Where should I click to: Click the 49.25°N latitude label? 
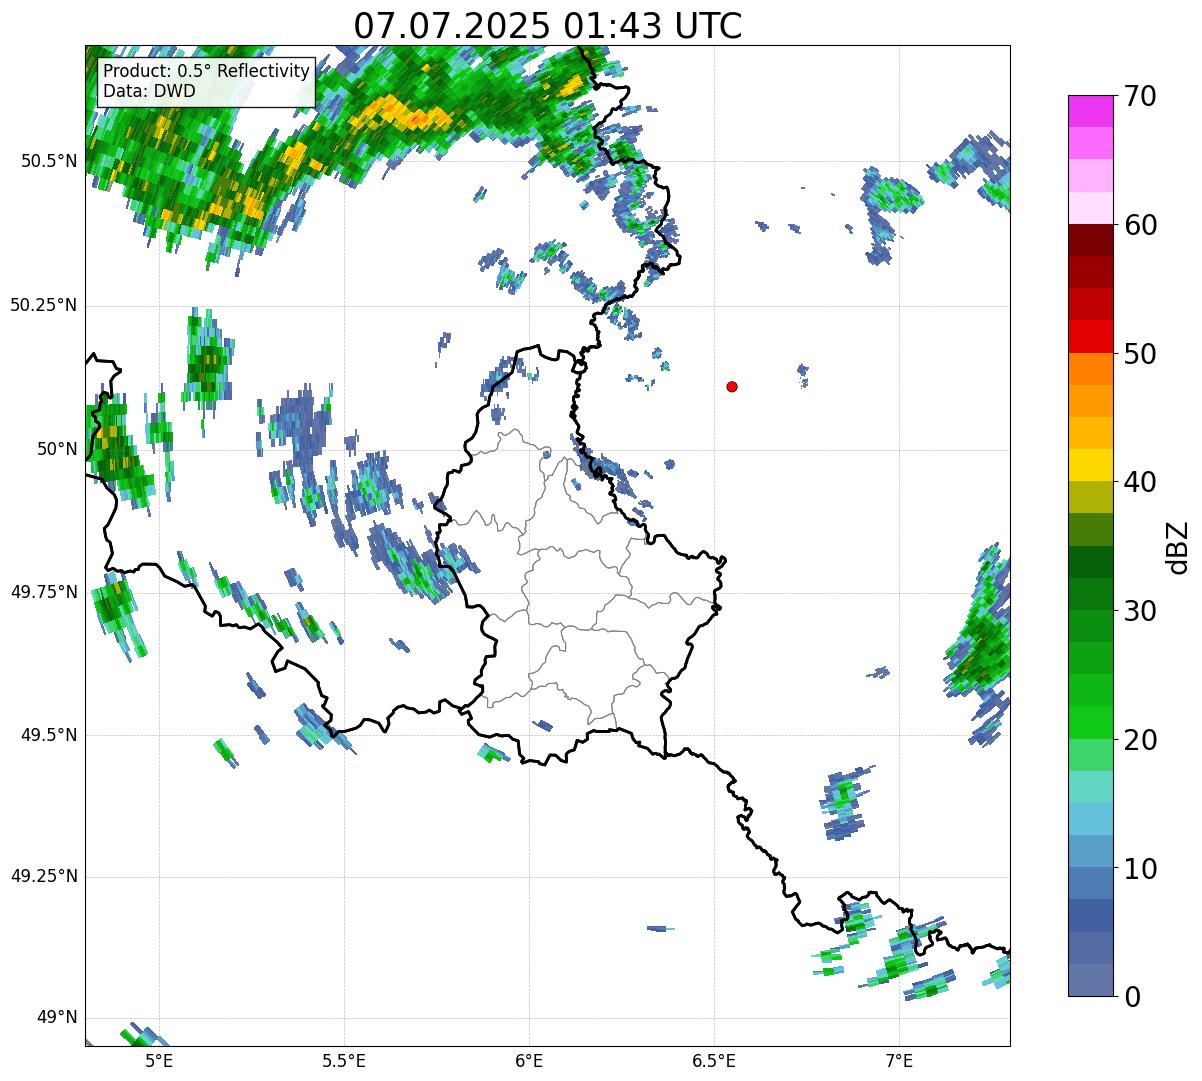(43, 877)
